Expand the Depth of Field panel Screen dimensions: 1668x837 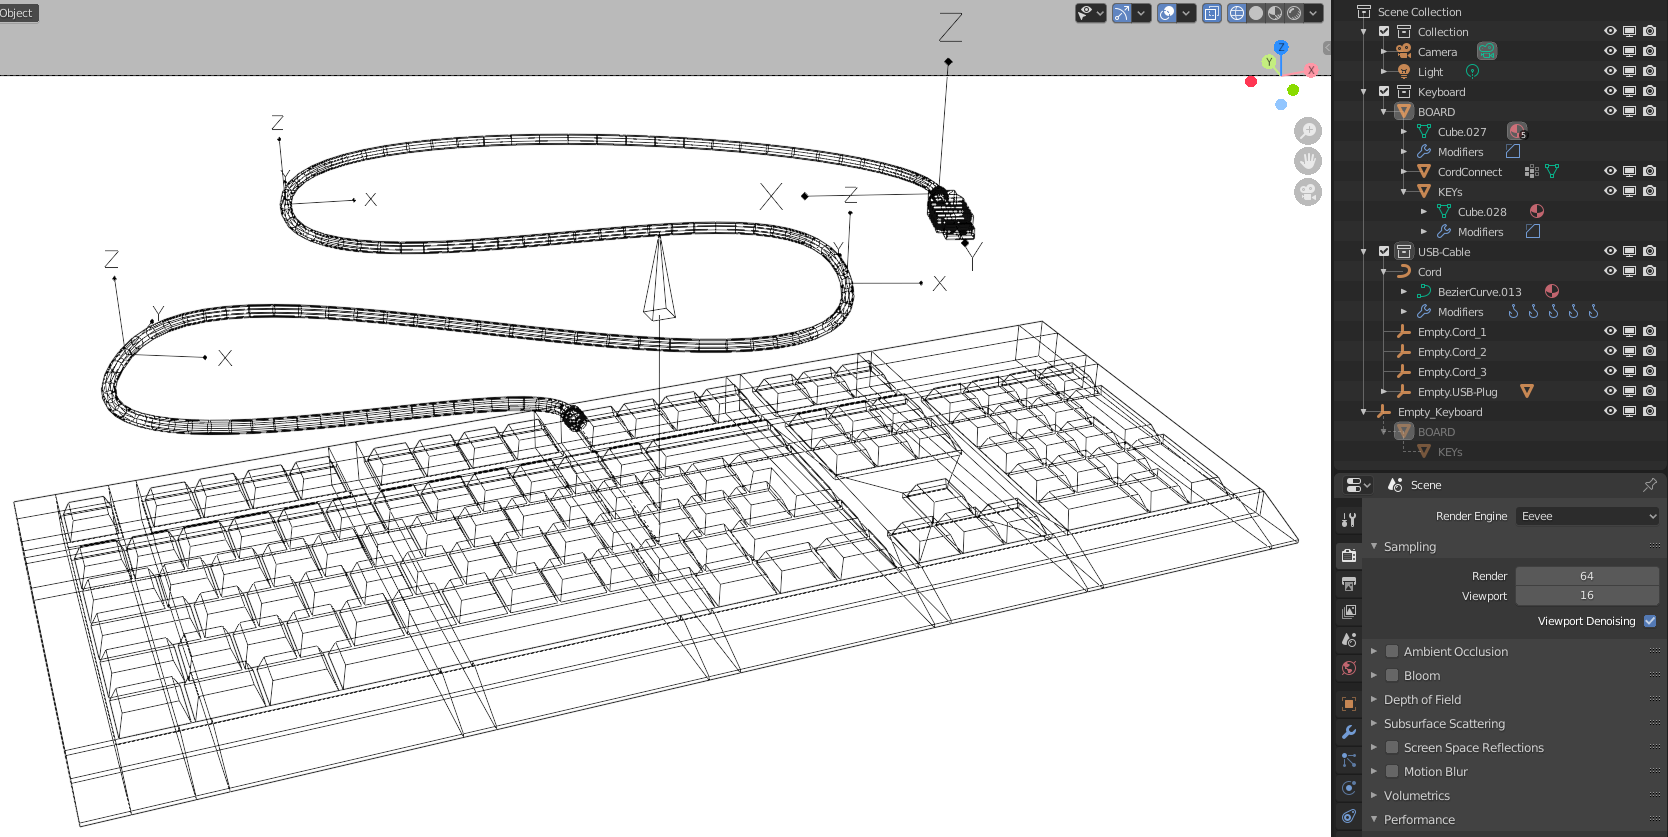pyautogui.click(x=1422, y=700)
